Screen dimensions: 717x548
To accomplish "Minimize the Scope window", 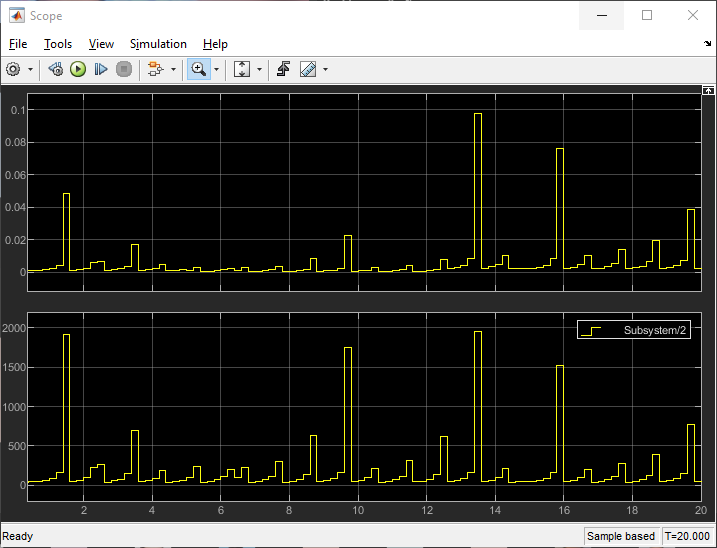I will click(x=602, y=16).
